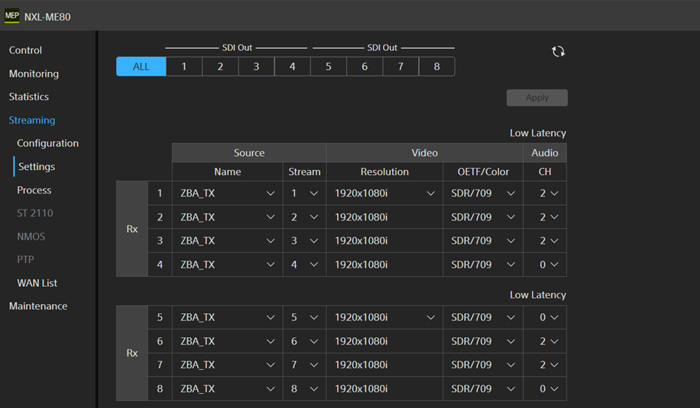Open Rx 1 Audio CH dropdown
This screenshot has width=700, height=408.
click(545, 193)
